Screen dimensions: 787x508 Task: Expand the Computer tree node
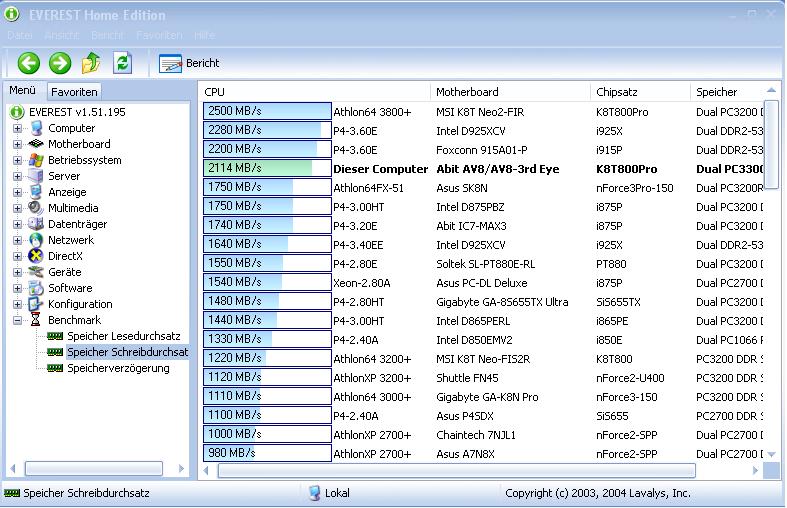[18, 129]
